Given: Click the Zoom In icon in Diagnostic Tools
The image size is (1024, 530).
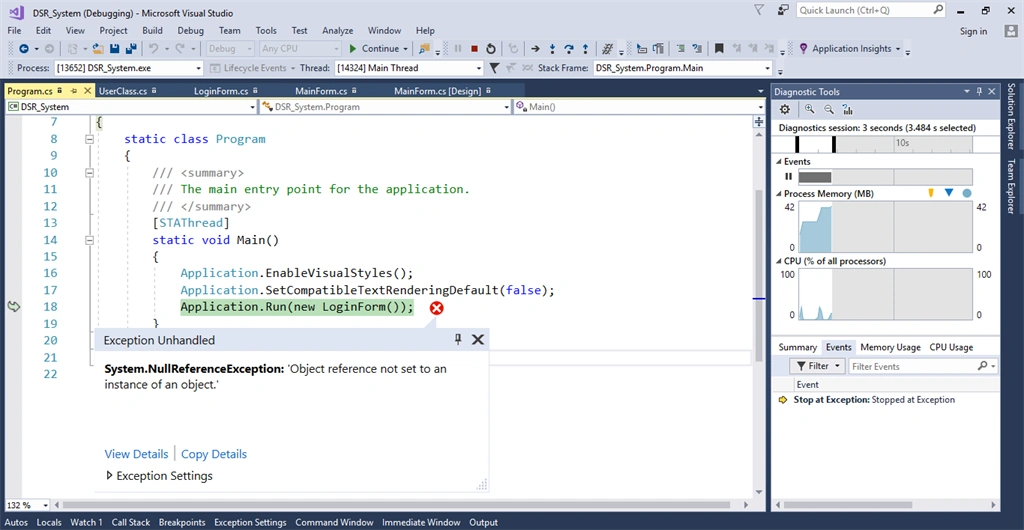Looking at the screenshot, I should click(810, 110).
